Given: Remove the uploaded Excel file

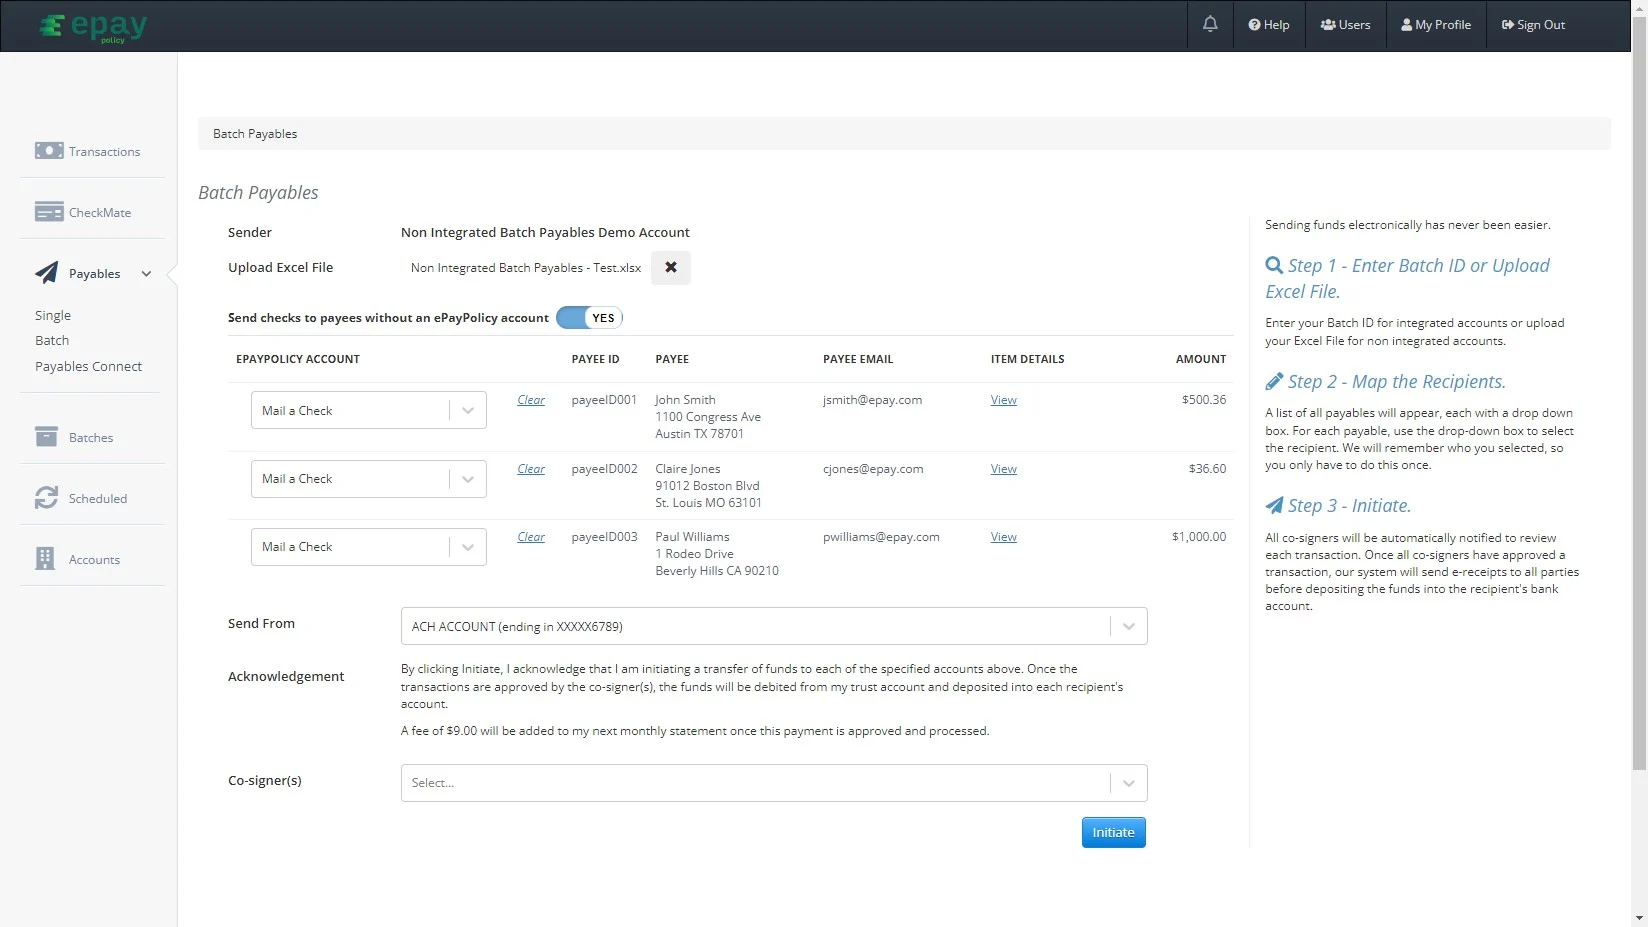Looking at the screenshot, I should click(671, 268).
